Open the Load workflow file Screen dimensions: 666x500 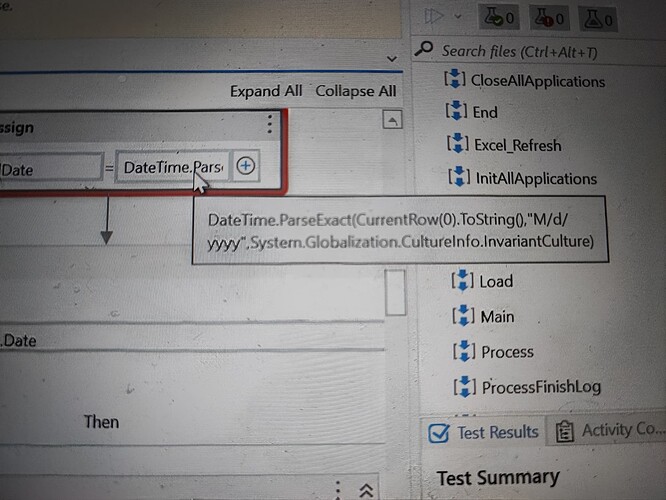(x=496, y=281)
